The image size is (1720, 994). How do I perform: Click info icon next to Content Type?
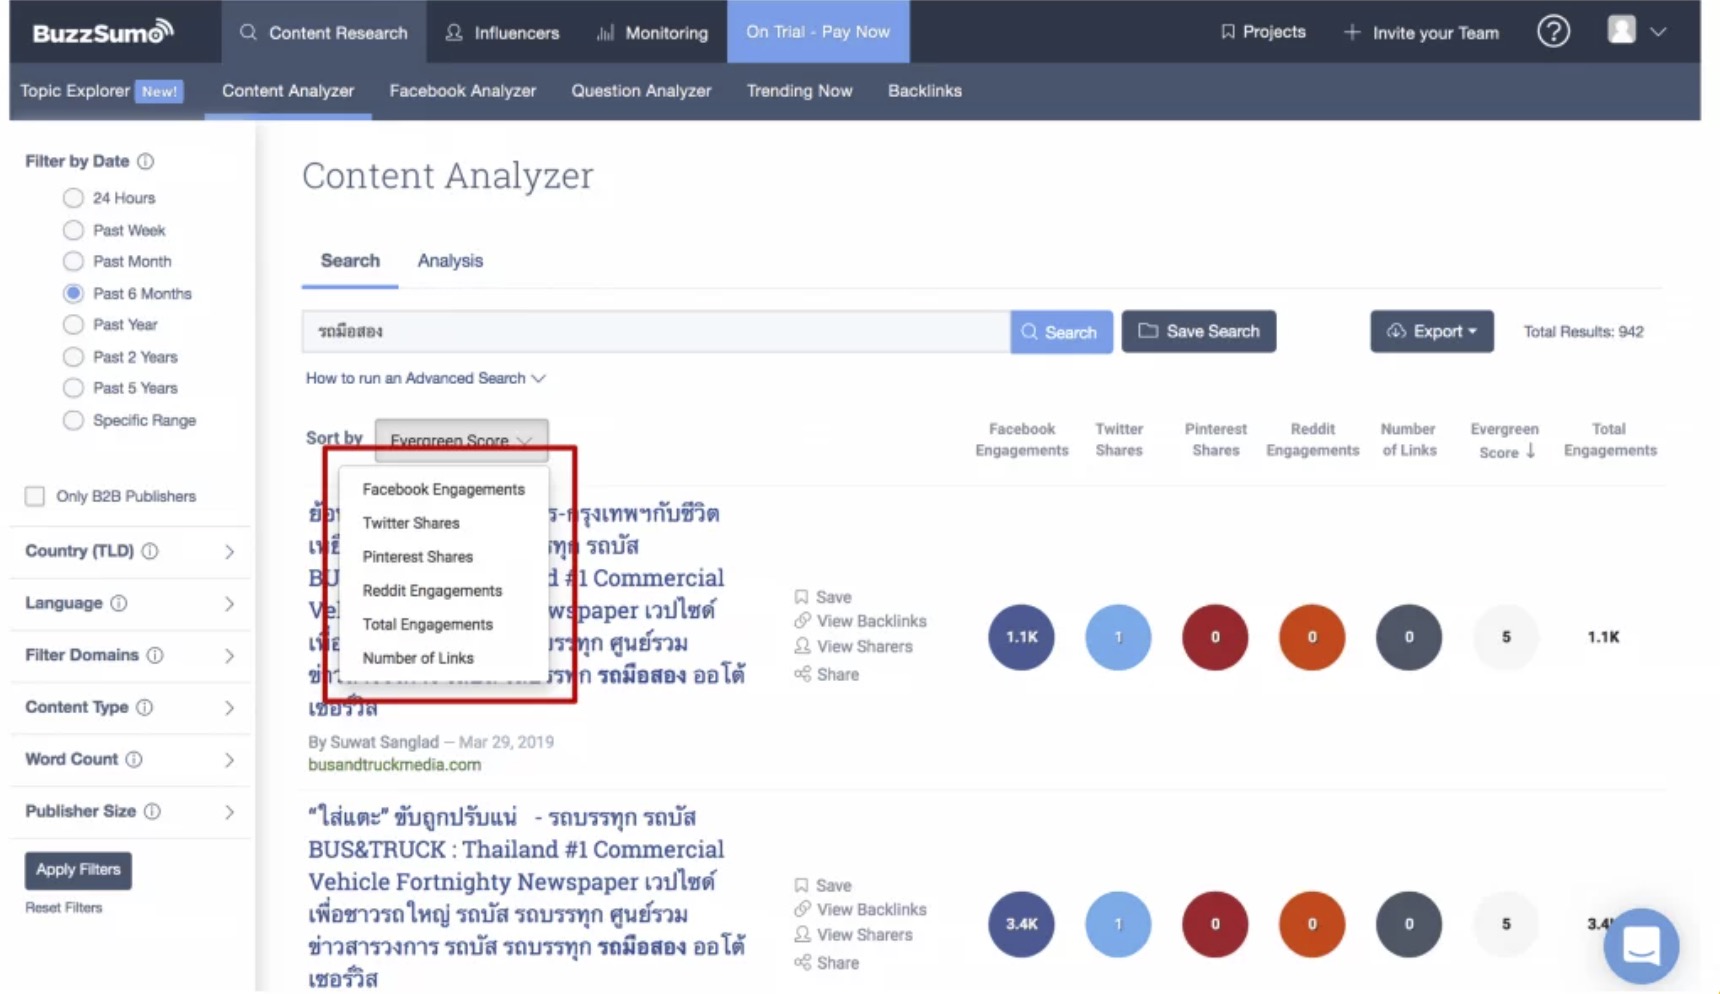(x=145, y=707)
